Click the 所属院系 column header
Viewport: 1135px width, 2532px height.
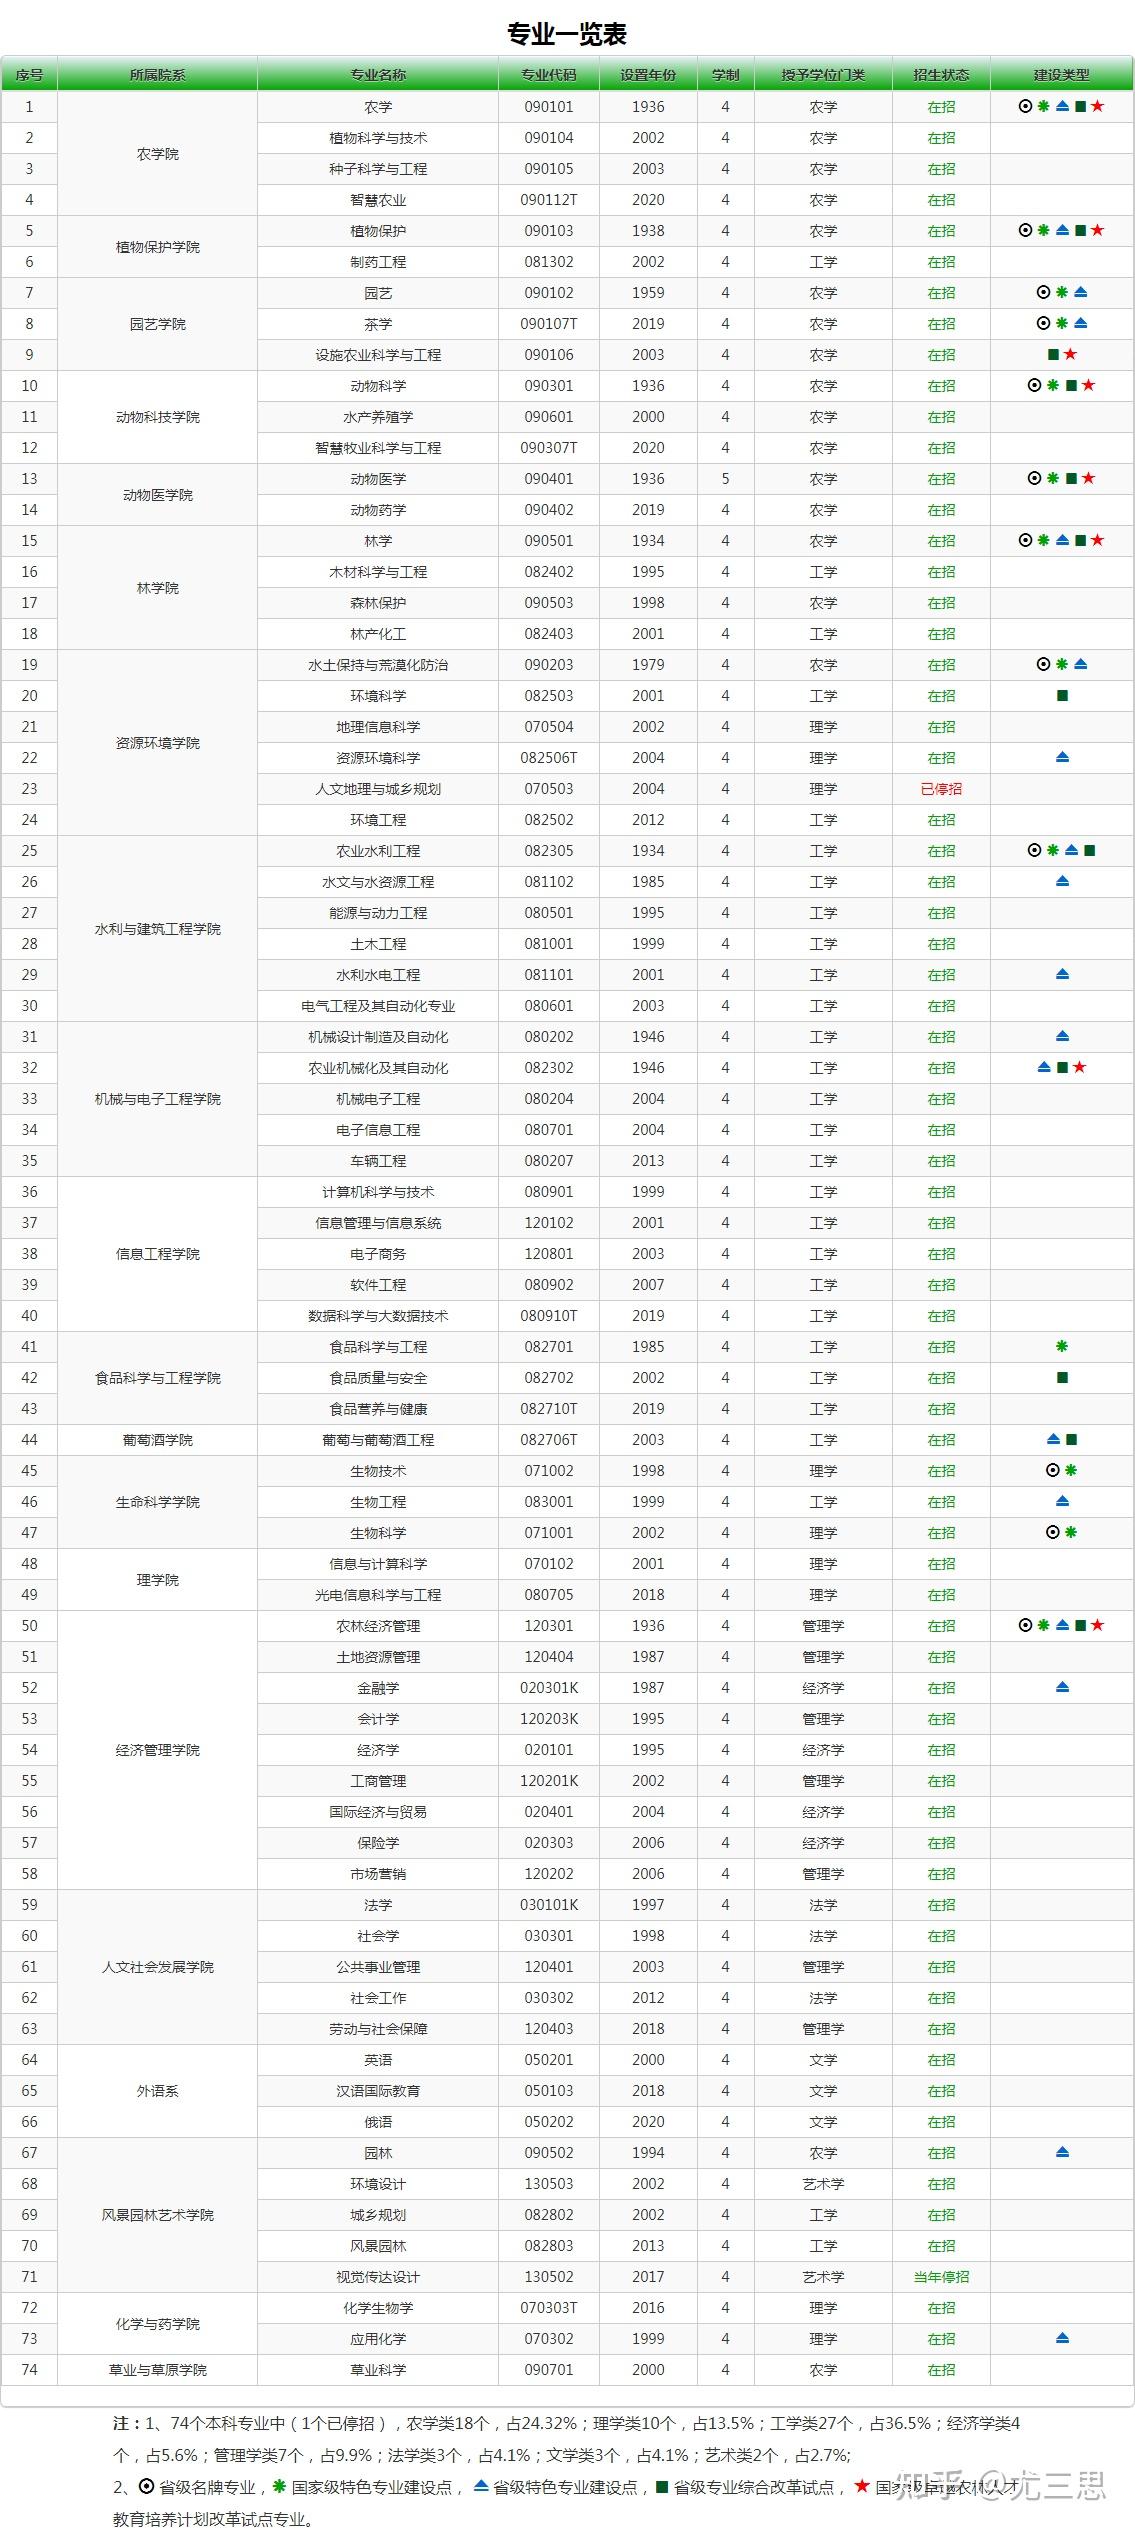157,75
